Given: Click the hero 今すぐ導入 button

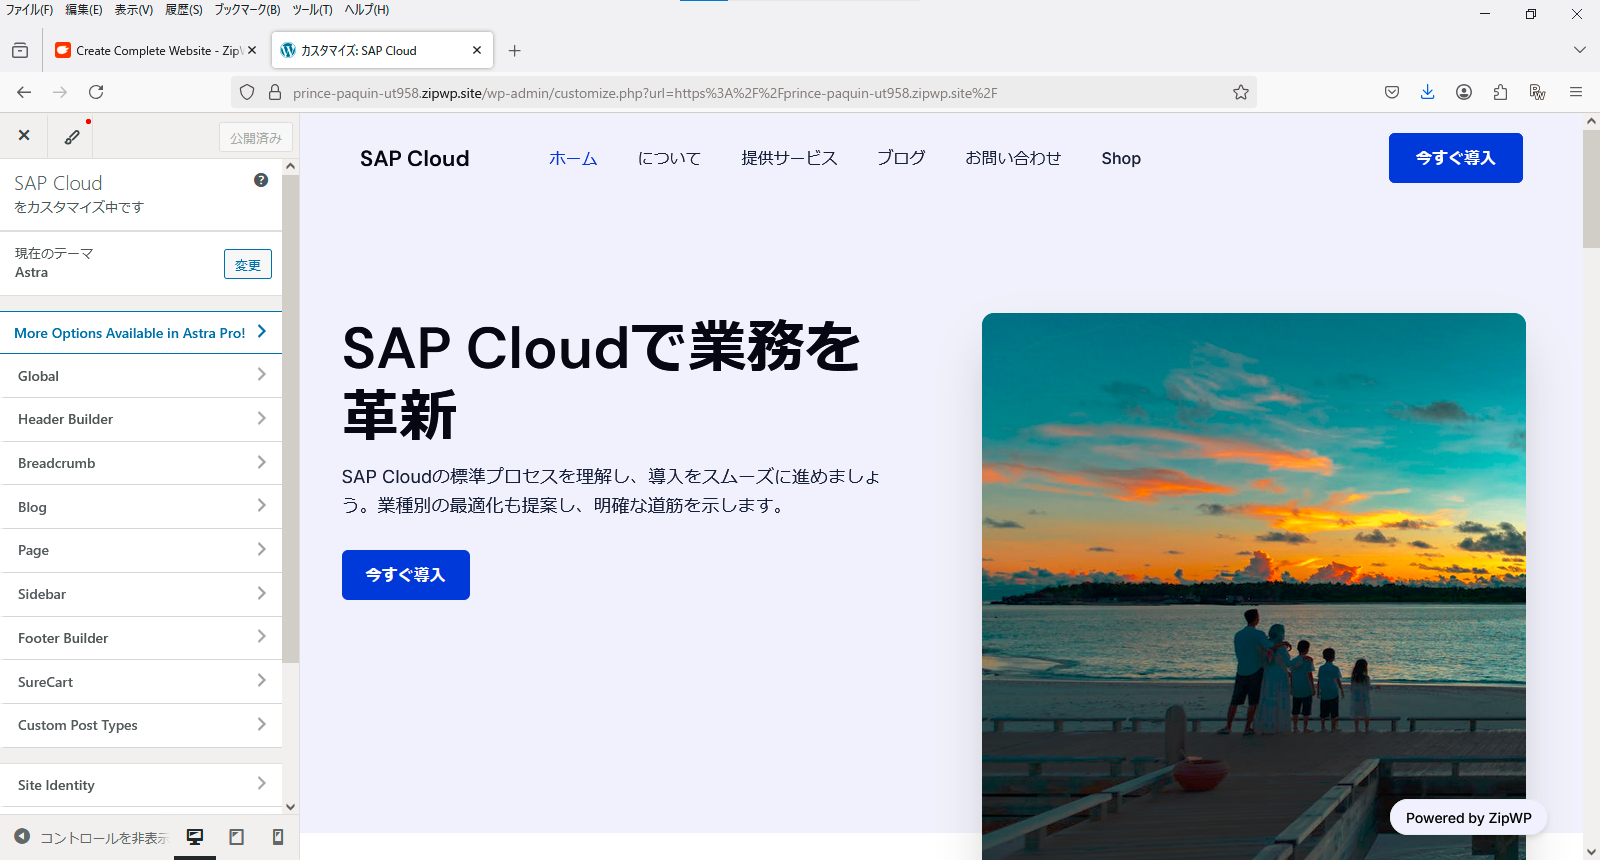Looking at the screenshot, I should [406, 575].
